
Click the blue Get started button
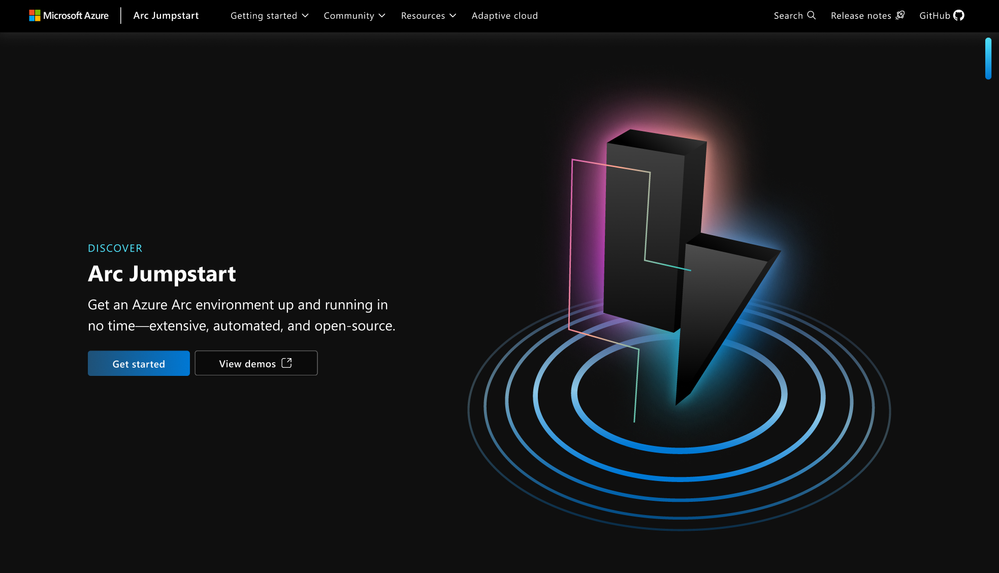coord(138,363)
